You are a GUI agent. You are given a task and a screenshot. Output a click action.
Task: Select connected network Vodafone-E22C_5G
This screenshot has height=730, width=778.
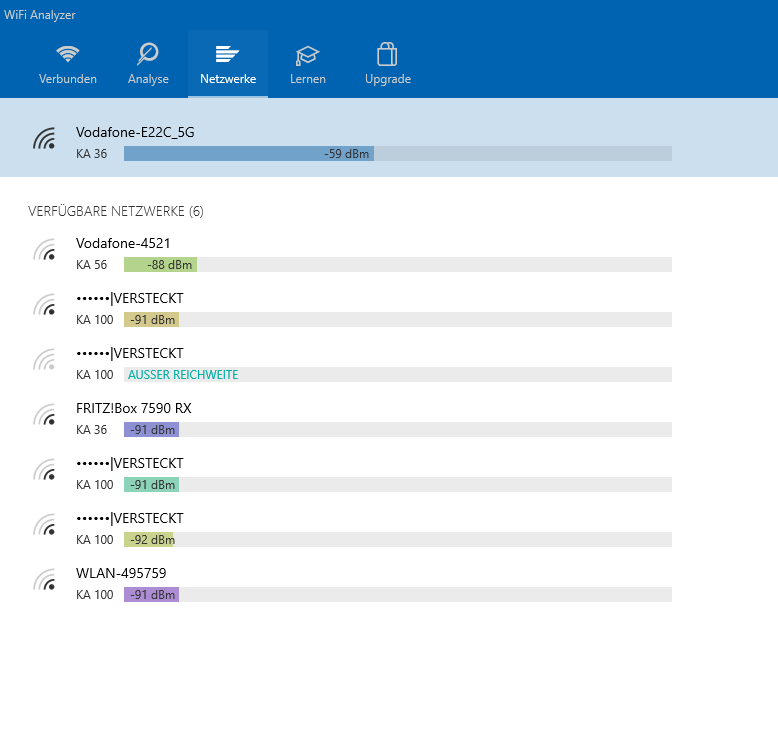tap(389, 137)
